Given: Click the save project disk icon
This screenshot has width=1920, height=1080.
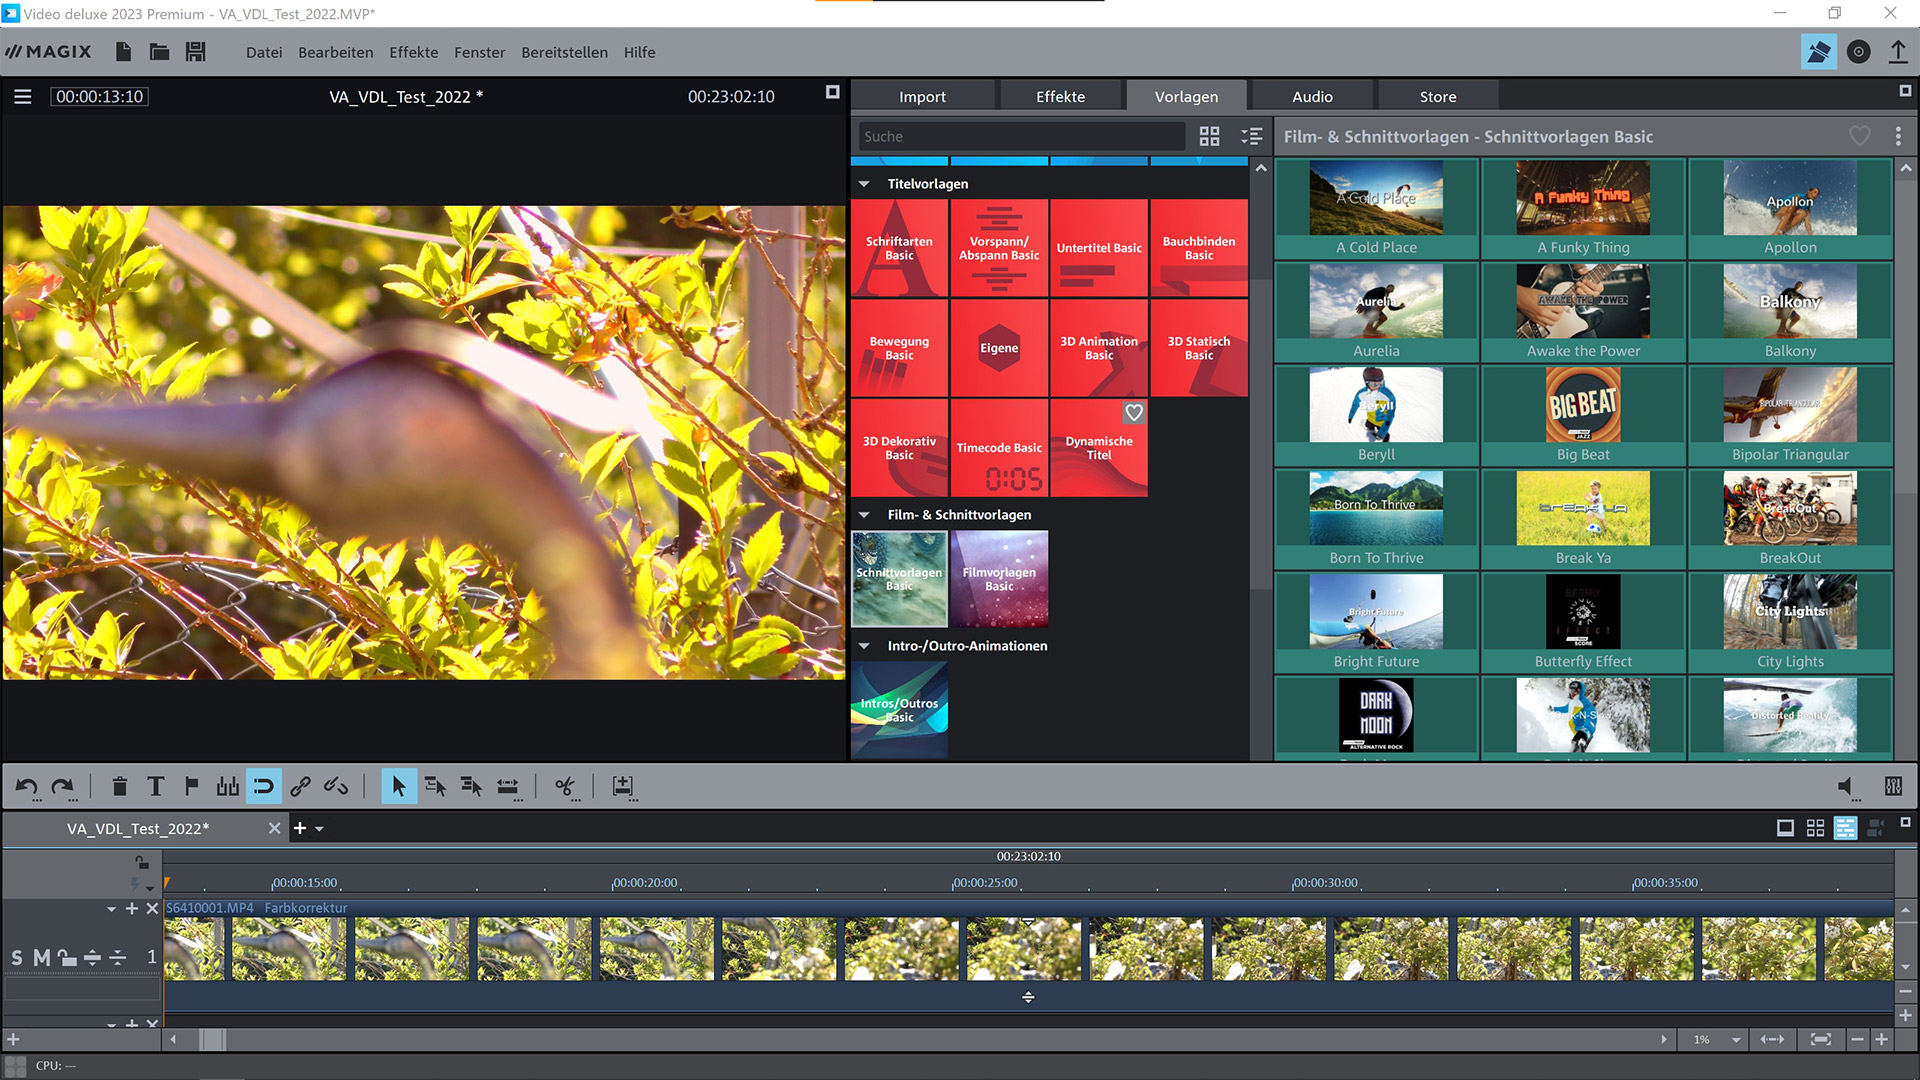Looking at the screenshot, I should [195, 52].
